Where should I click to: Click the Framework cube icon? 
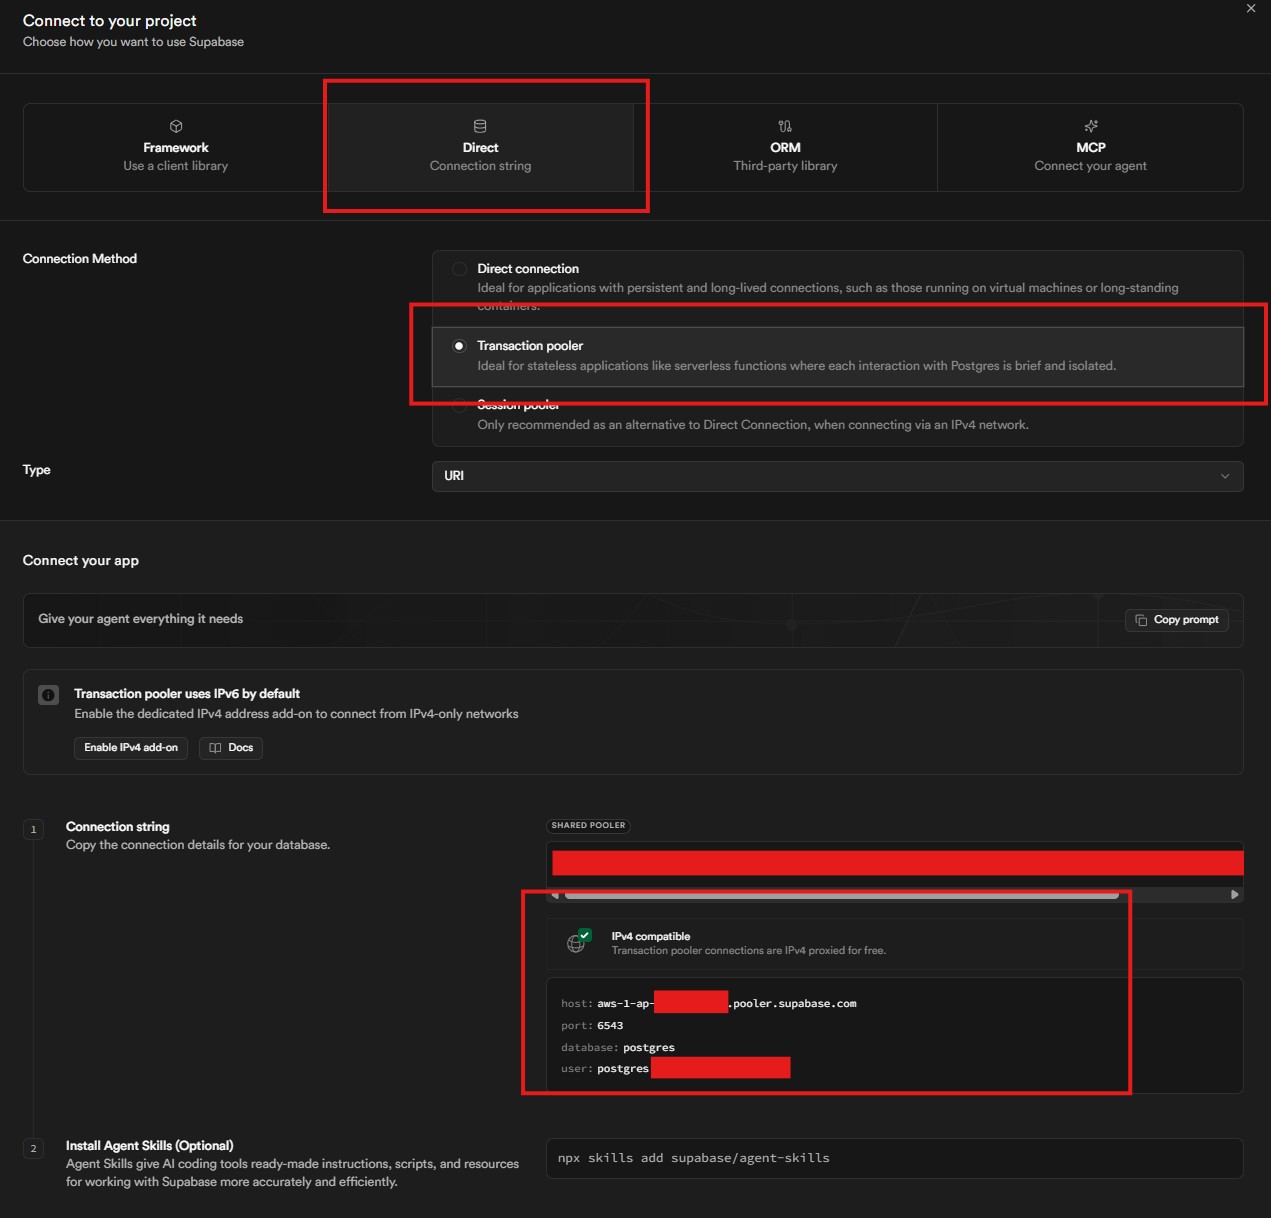pos(176,126)
